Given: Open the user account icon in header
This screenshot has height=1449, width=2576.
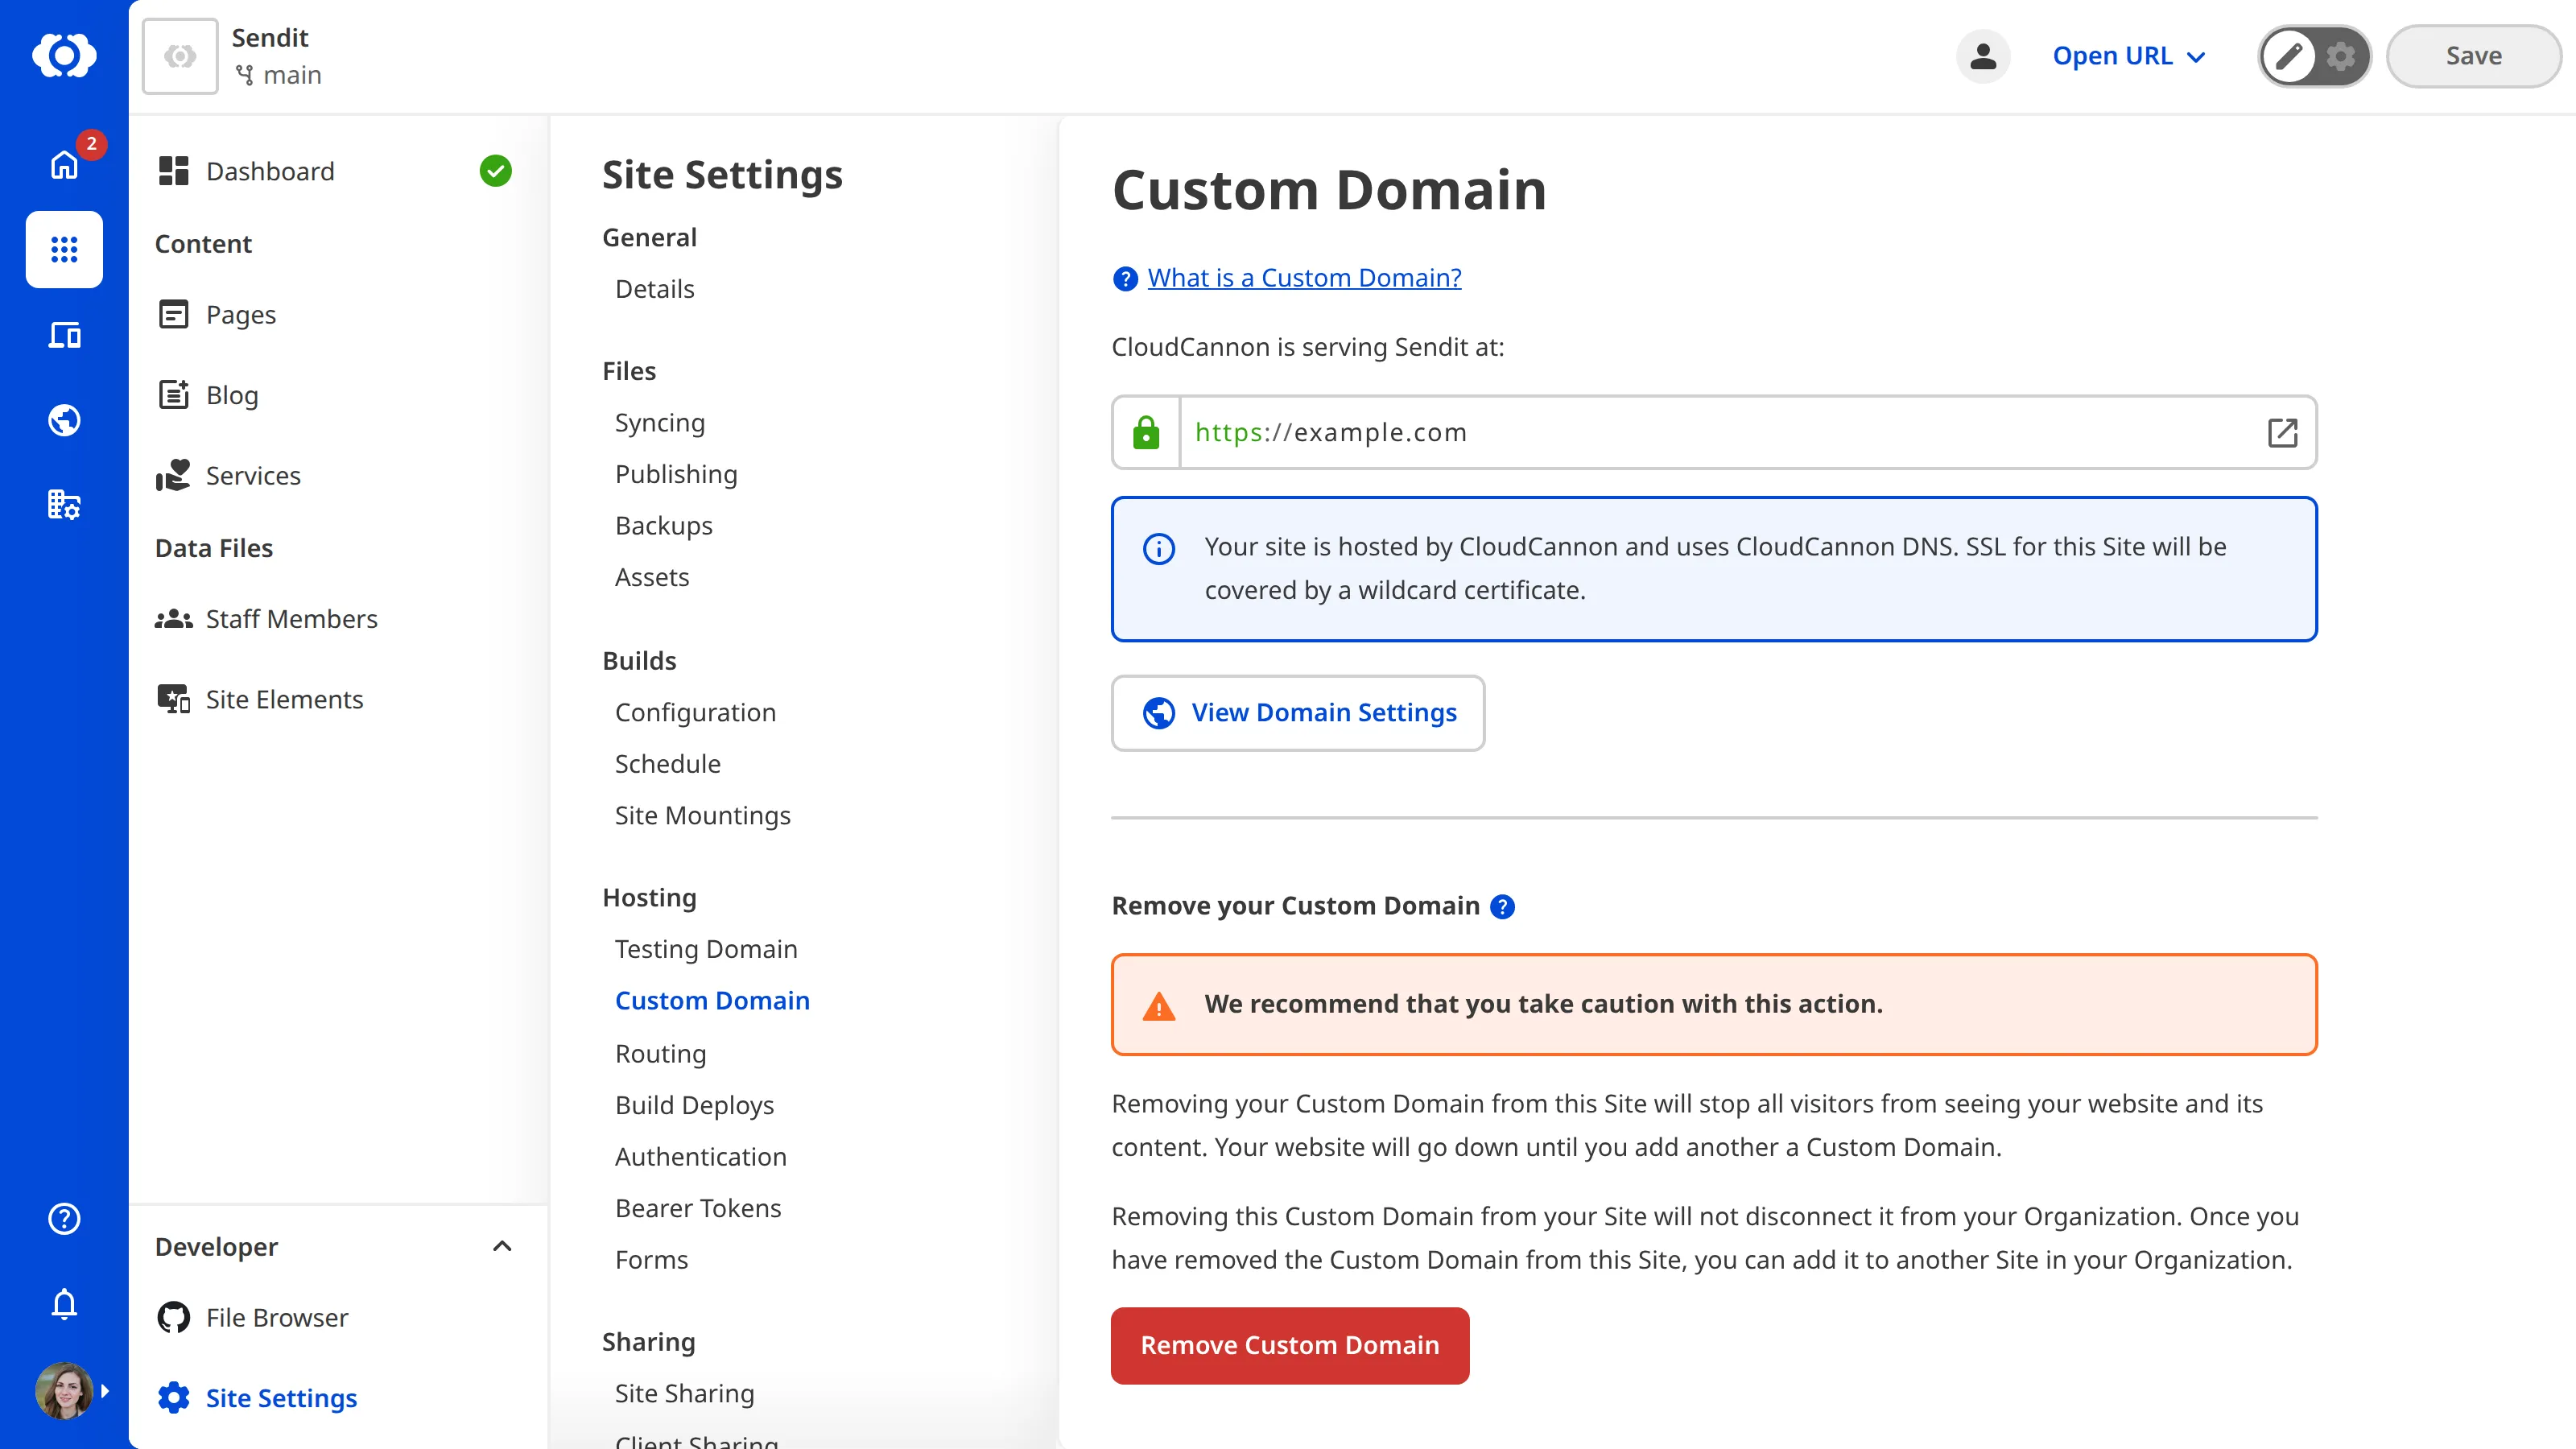Looking at the screenshot, I should [1983, 56].
